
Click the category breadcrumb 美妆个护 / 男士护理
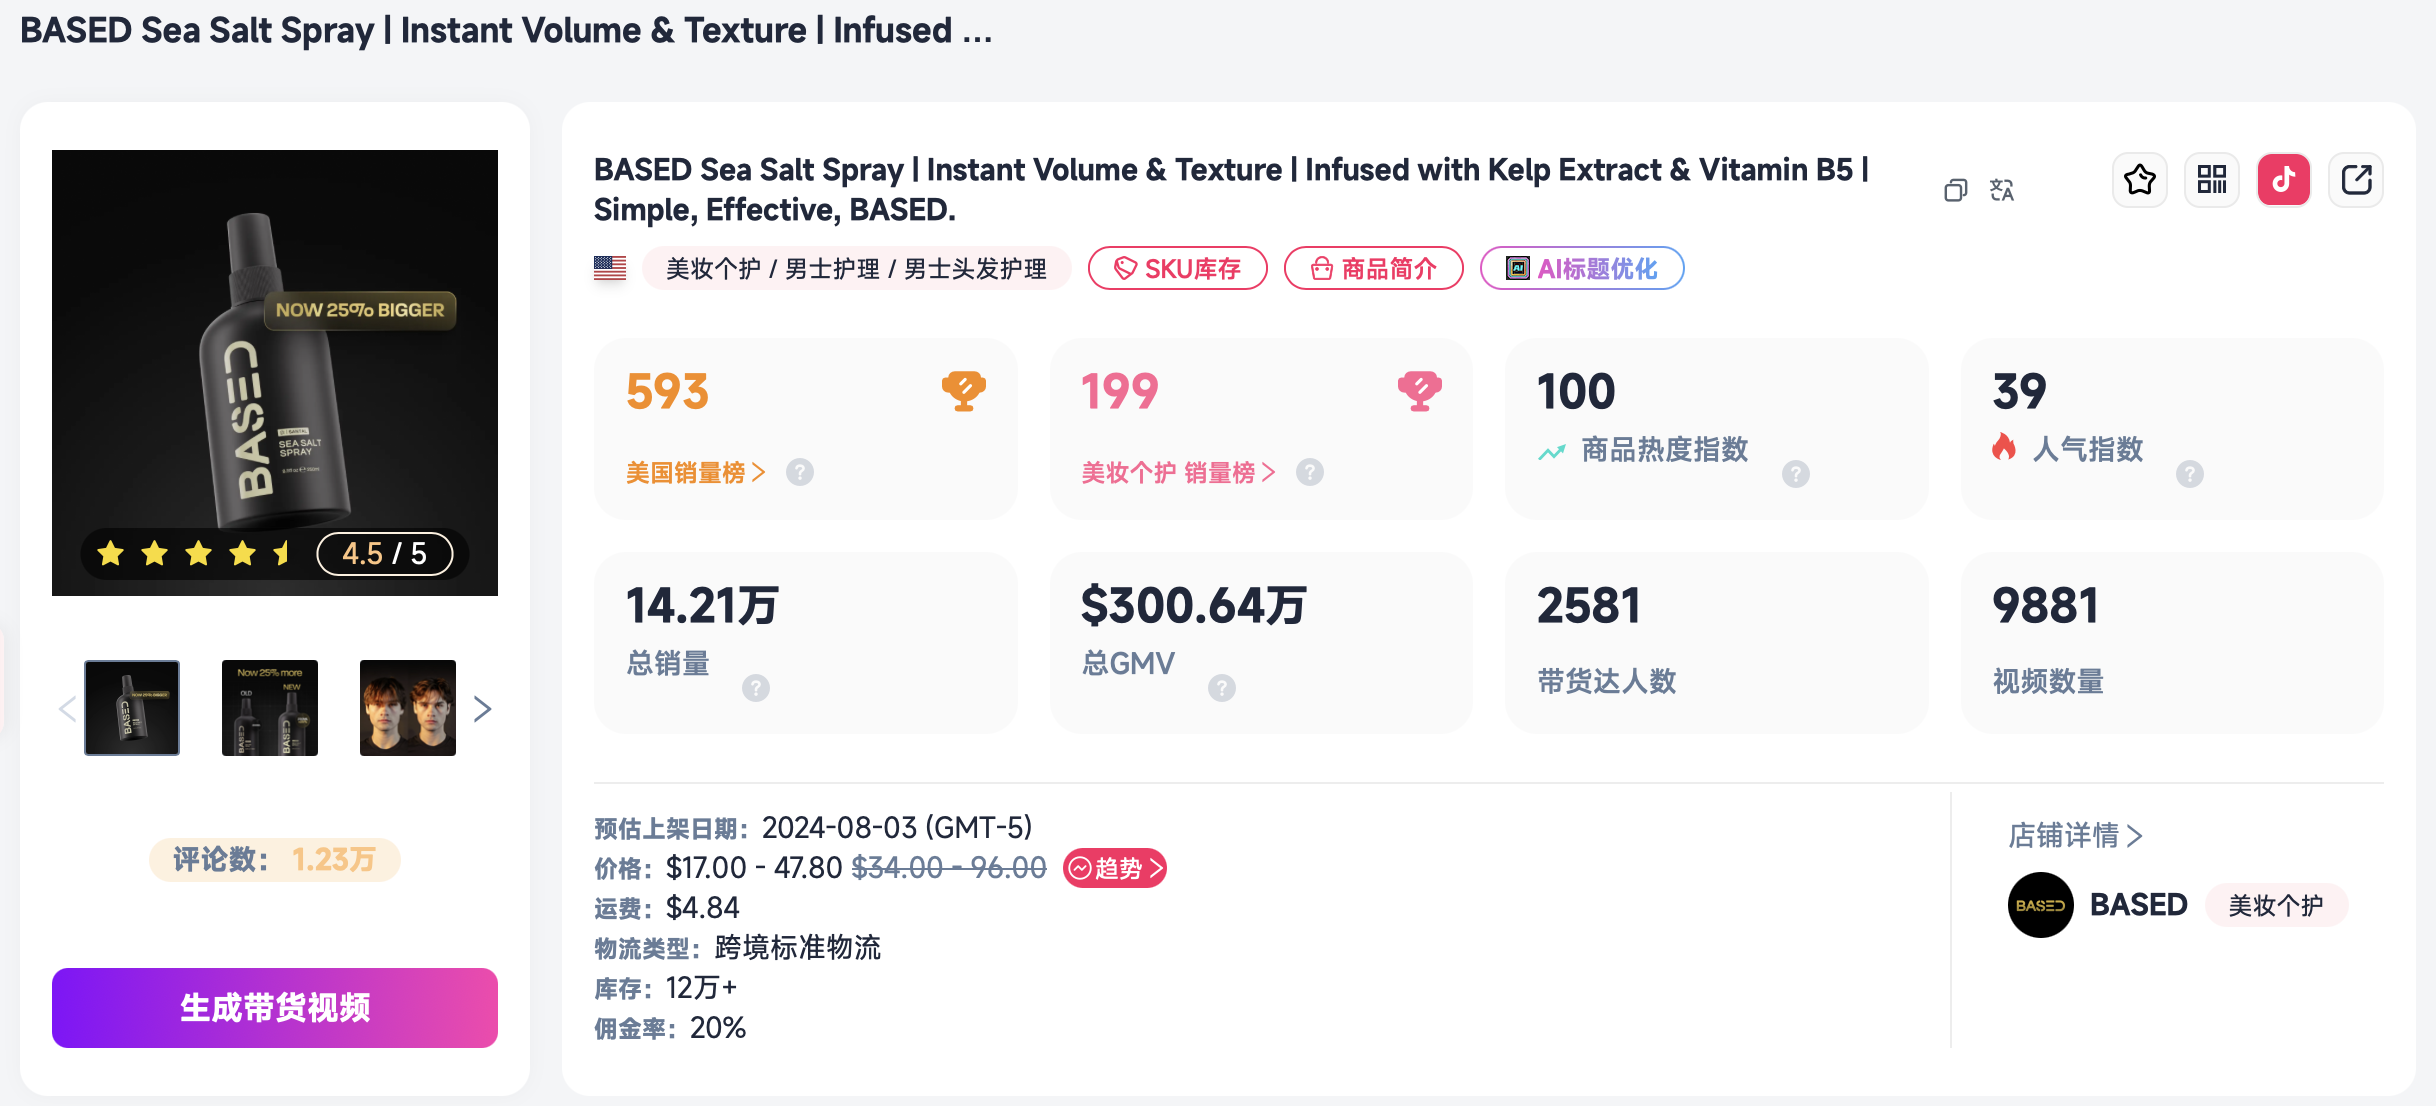pos(857,268)
